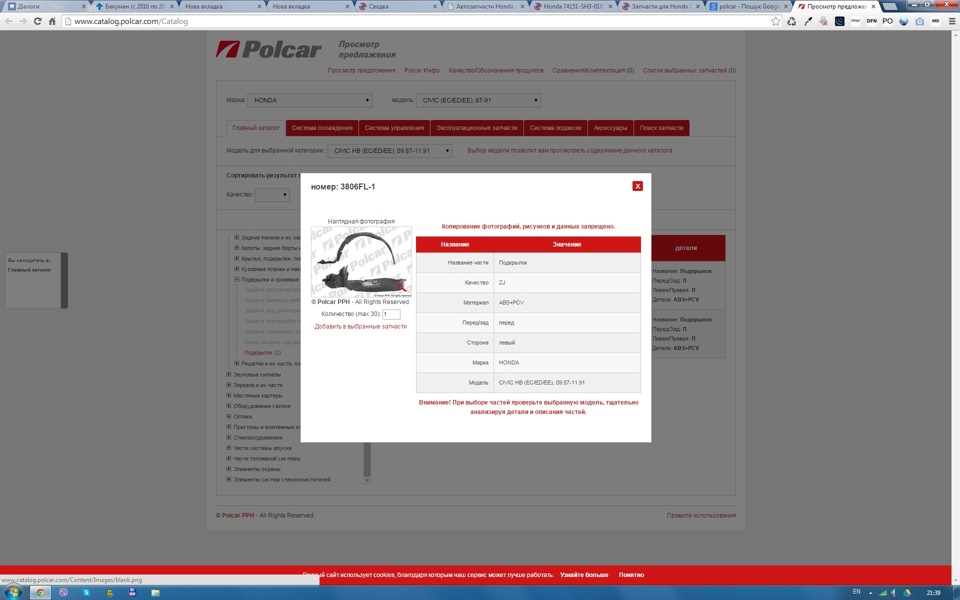The image size is (960, 600).
Task: Click the quantity input field
Action: pos(391,314)
